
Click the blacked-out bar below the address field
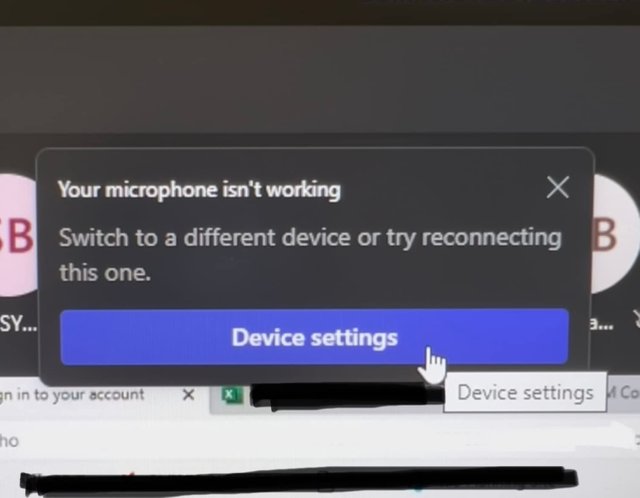click(299, 482)
